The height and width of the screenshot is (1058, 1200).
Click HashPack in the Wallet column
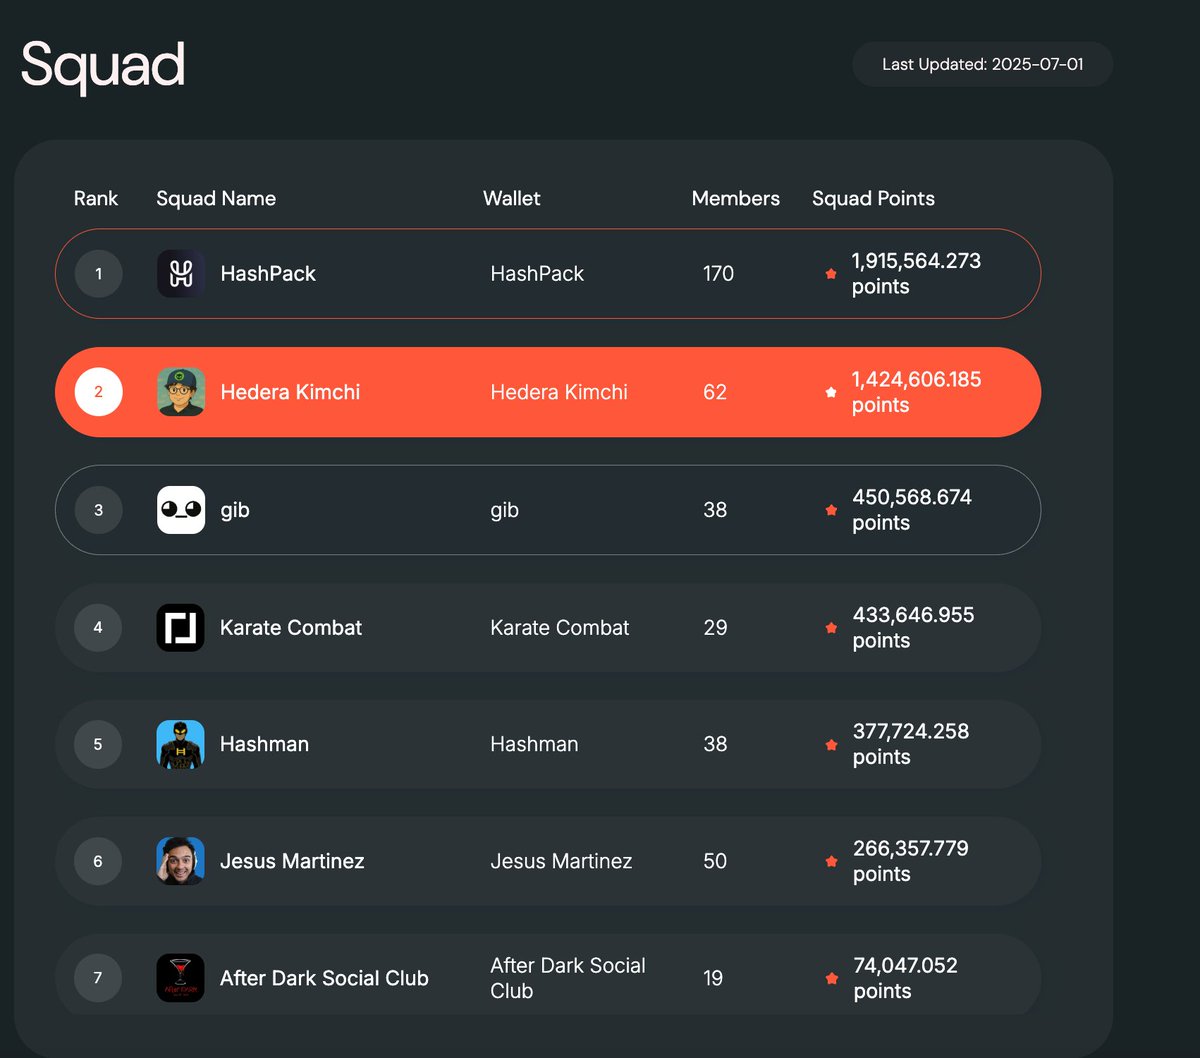pyautogui.click(x=537, y=274)
